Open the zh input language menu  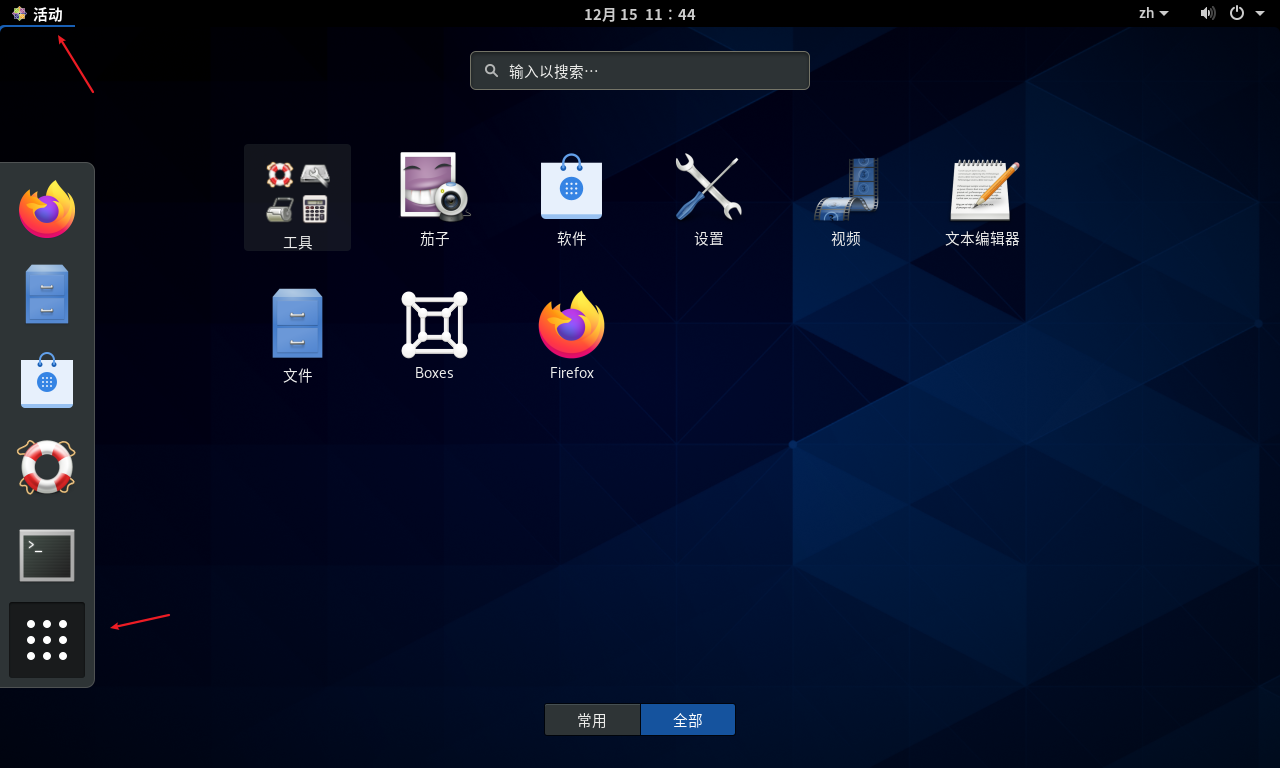(1154, 13)
